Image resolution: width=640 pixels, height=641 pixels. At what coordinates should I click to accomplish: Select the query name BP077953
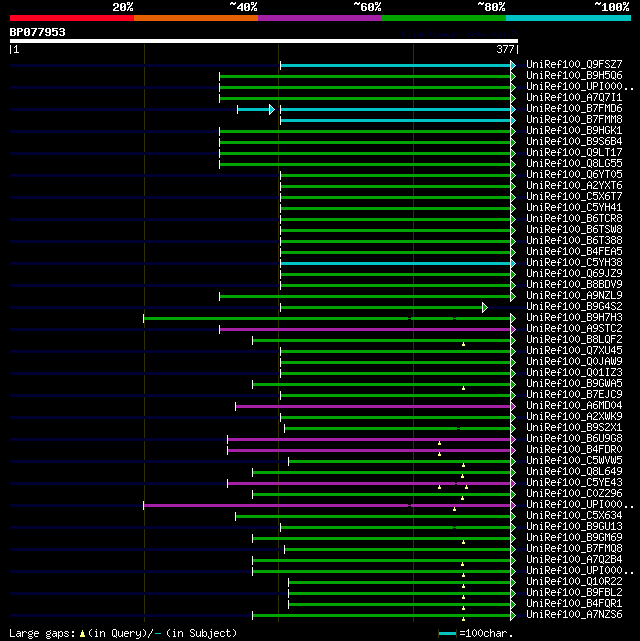[x=37, y=32]
